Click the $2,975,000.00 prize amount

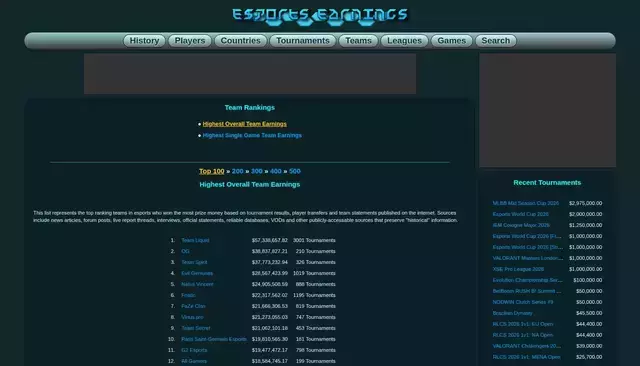pos(586,203)
